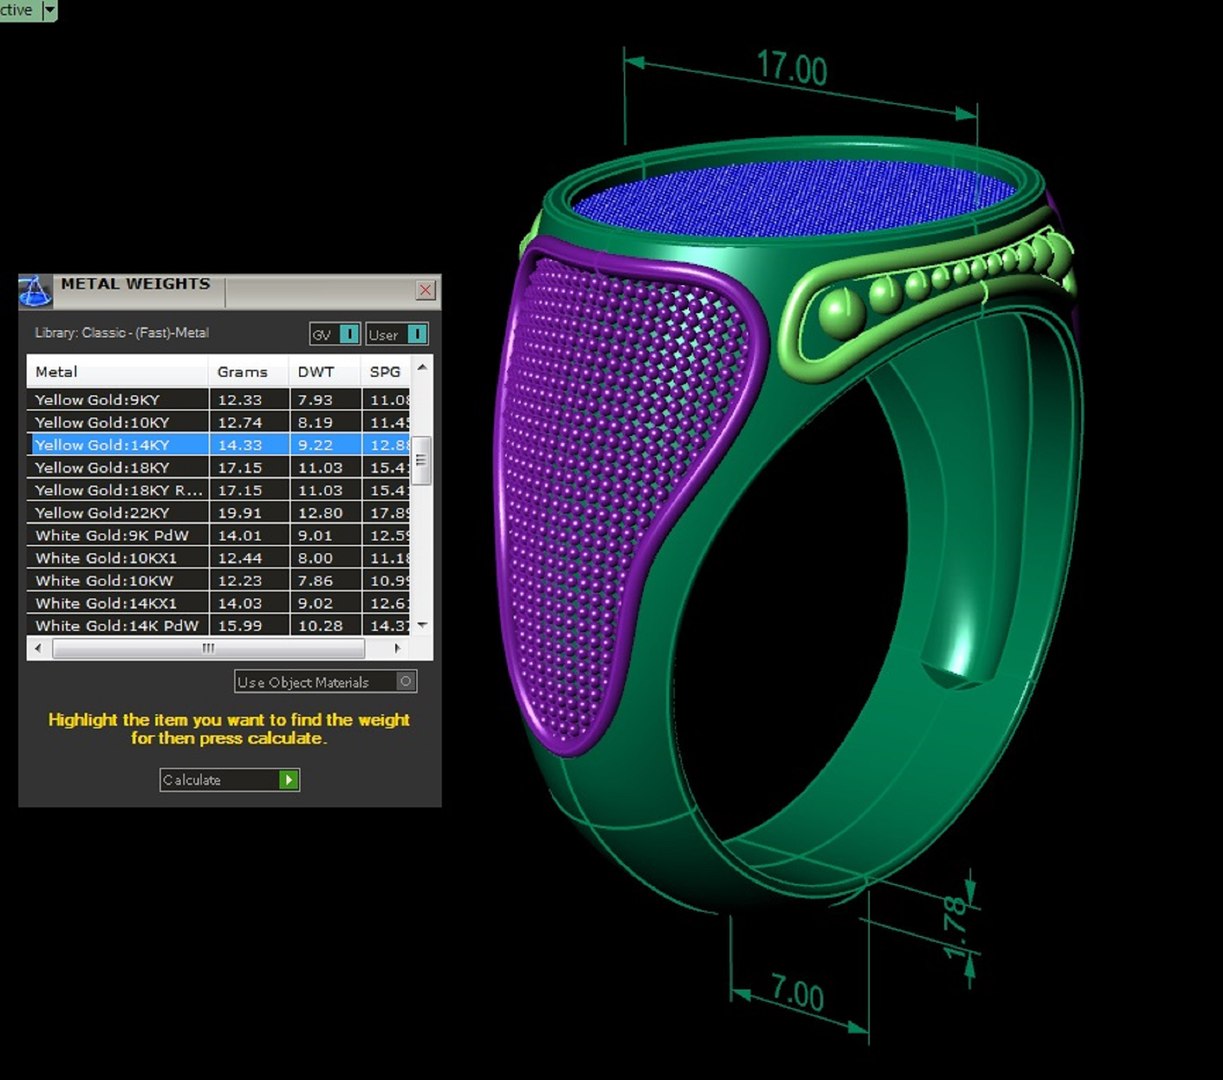Click the SPG column header
1223x1080 pixels.
point(386,371)
